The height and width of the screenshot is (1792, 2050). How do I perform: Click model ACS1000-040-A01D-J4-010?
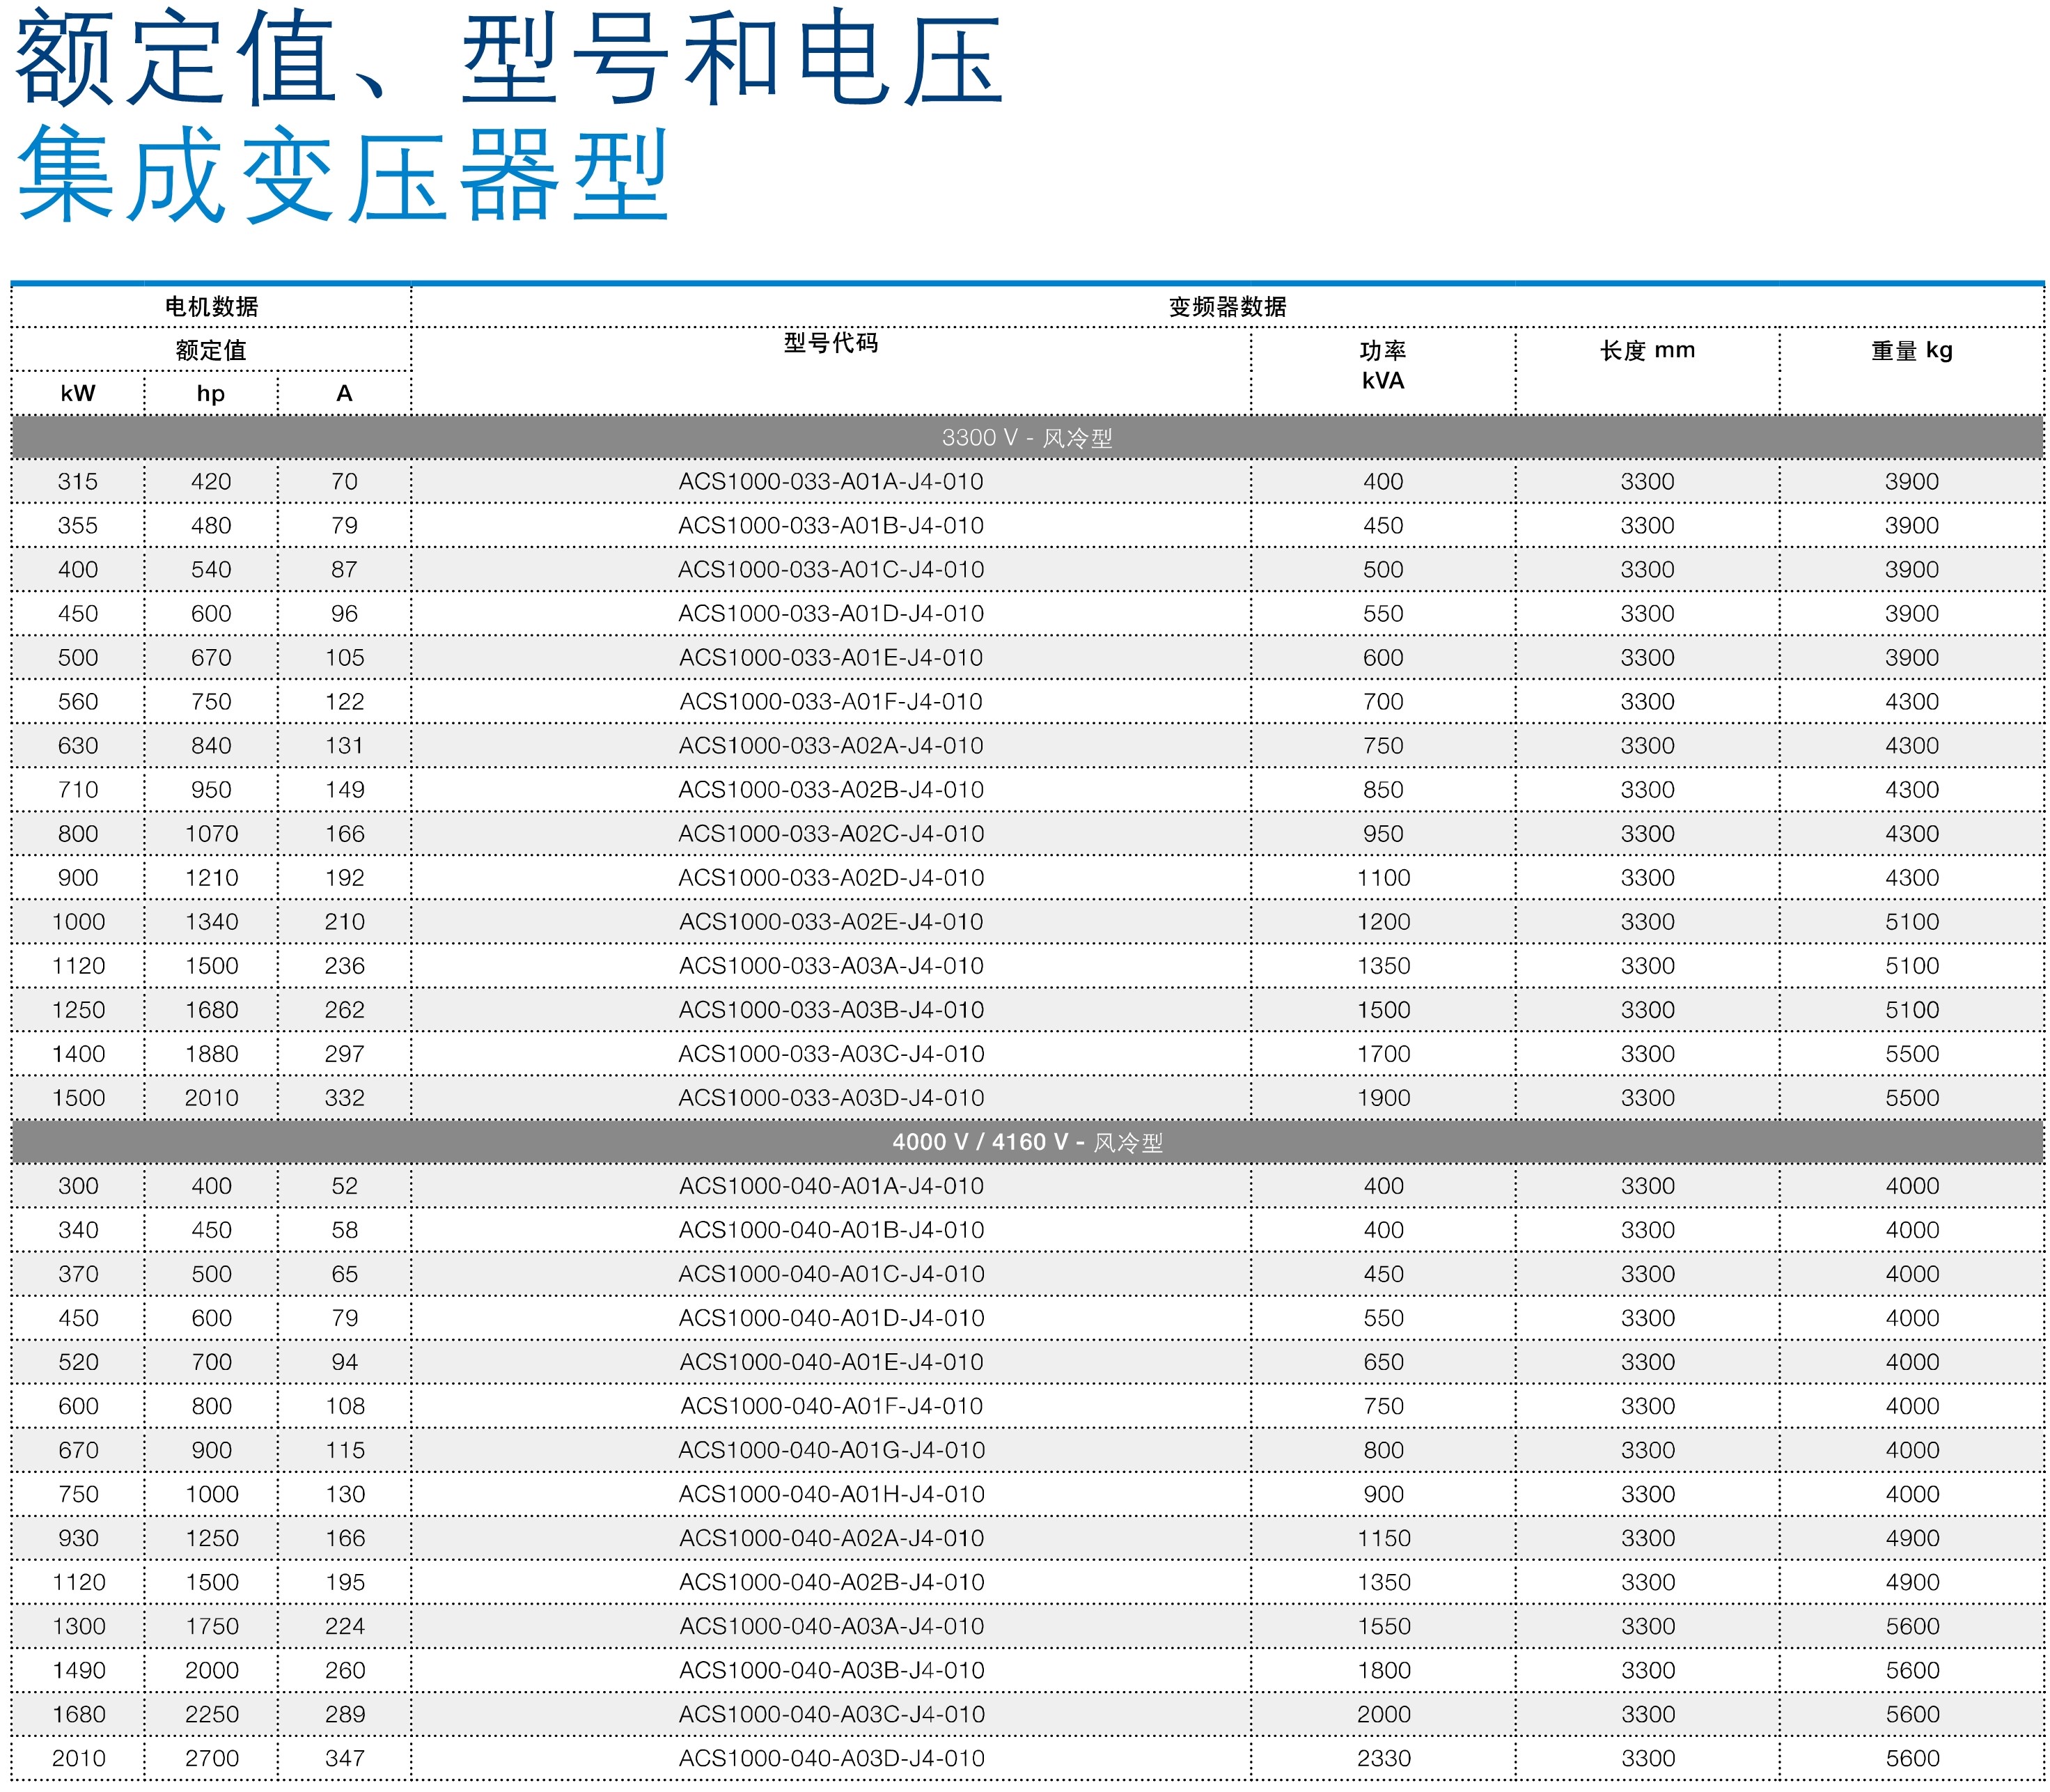(831, 1318)
